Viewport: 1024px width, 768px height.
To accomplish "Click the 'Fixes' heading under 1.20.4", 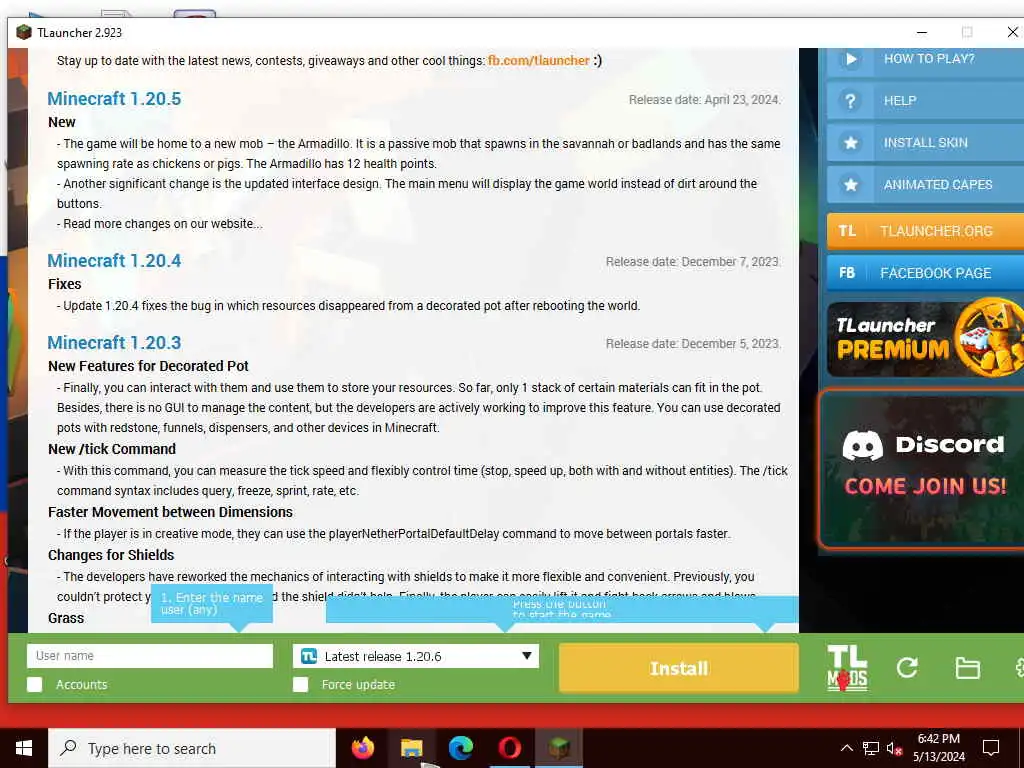I will coord(65,284).
